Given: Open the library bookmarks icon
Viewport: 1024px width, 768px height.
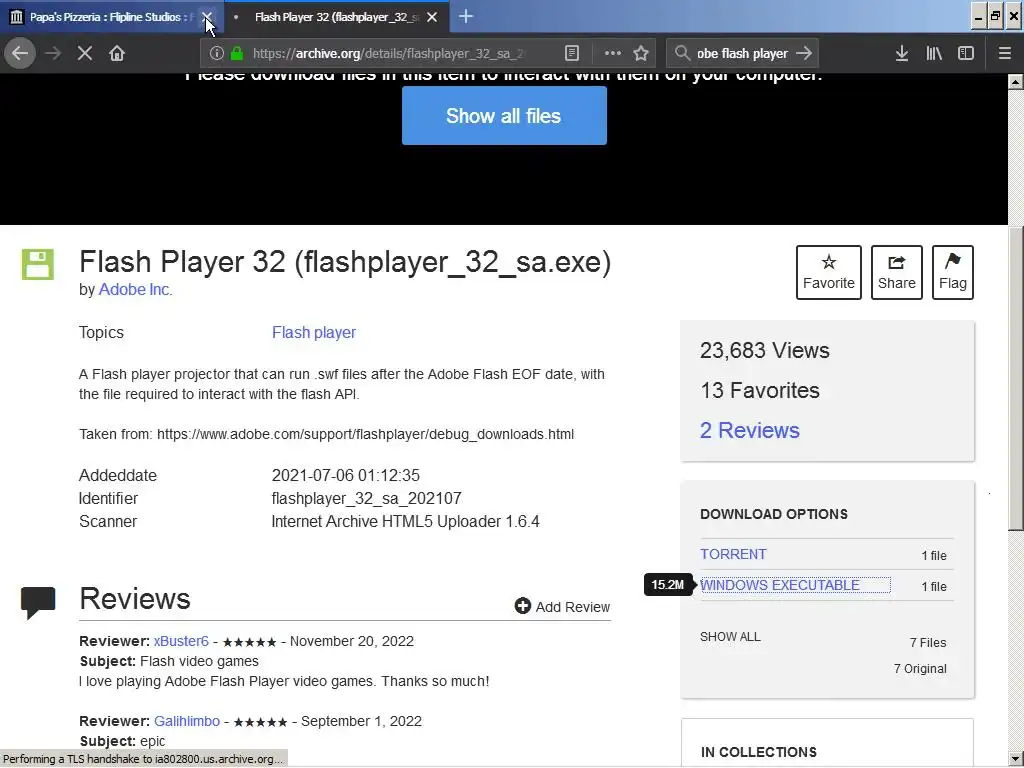Looking at the screenshot, I should [934, 54].
